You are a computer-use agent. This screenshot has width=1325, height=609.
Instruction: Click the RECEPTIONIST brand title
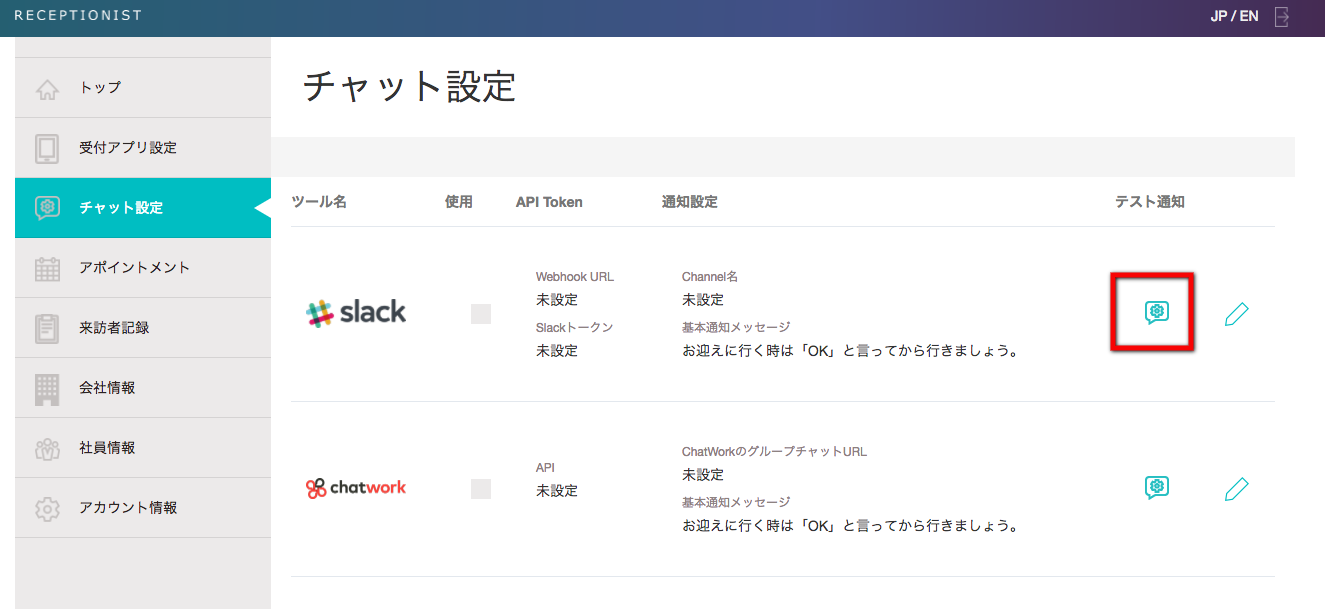78,16
